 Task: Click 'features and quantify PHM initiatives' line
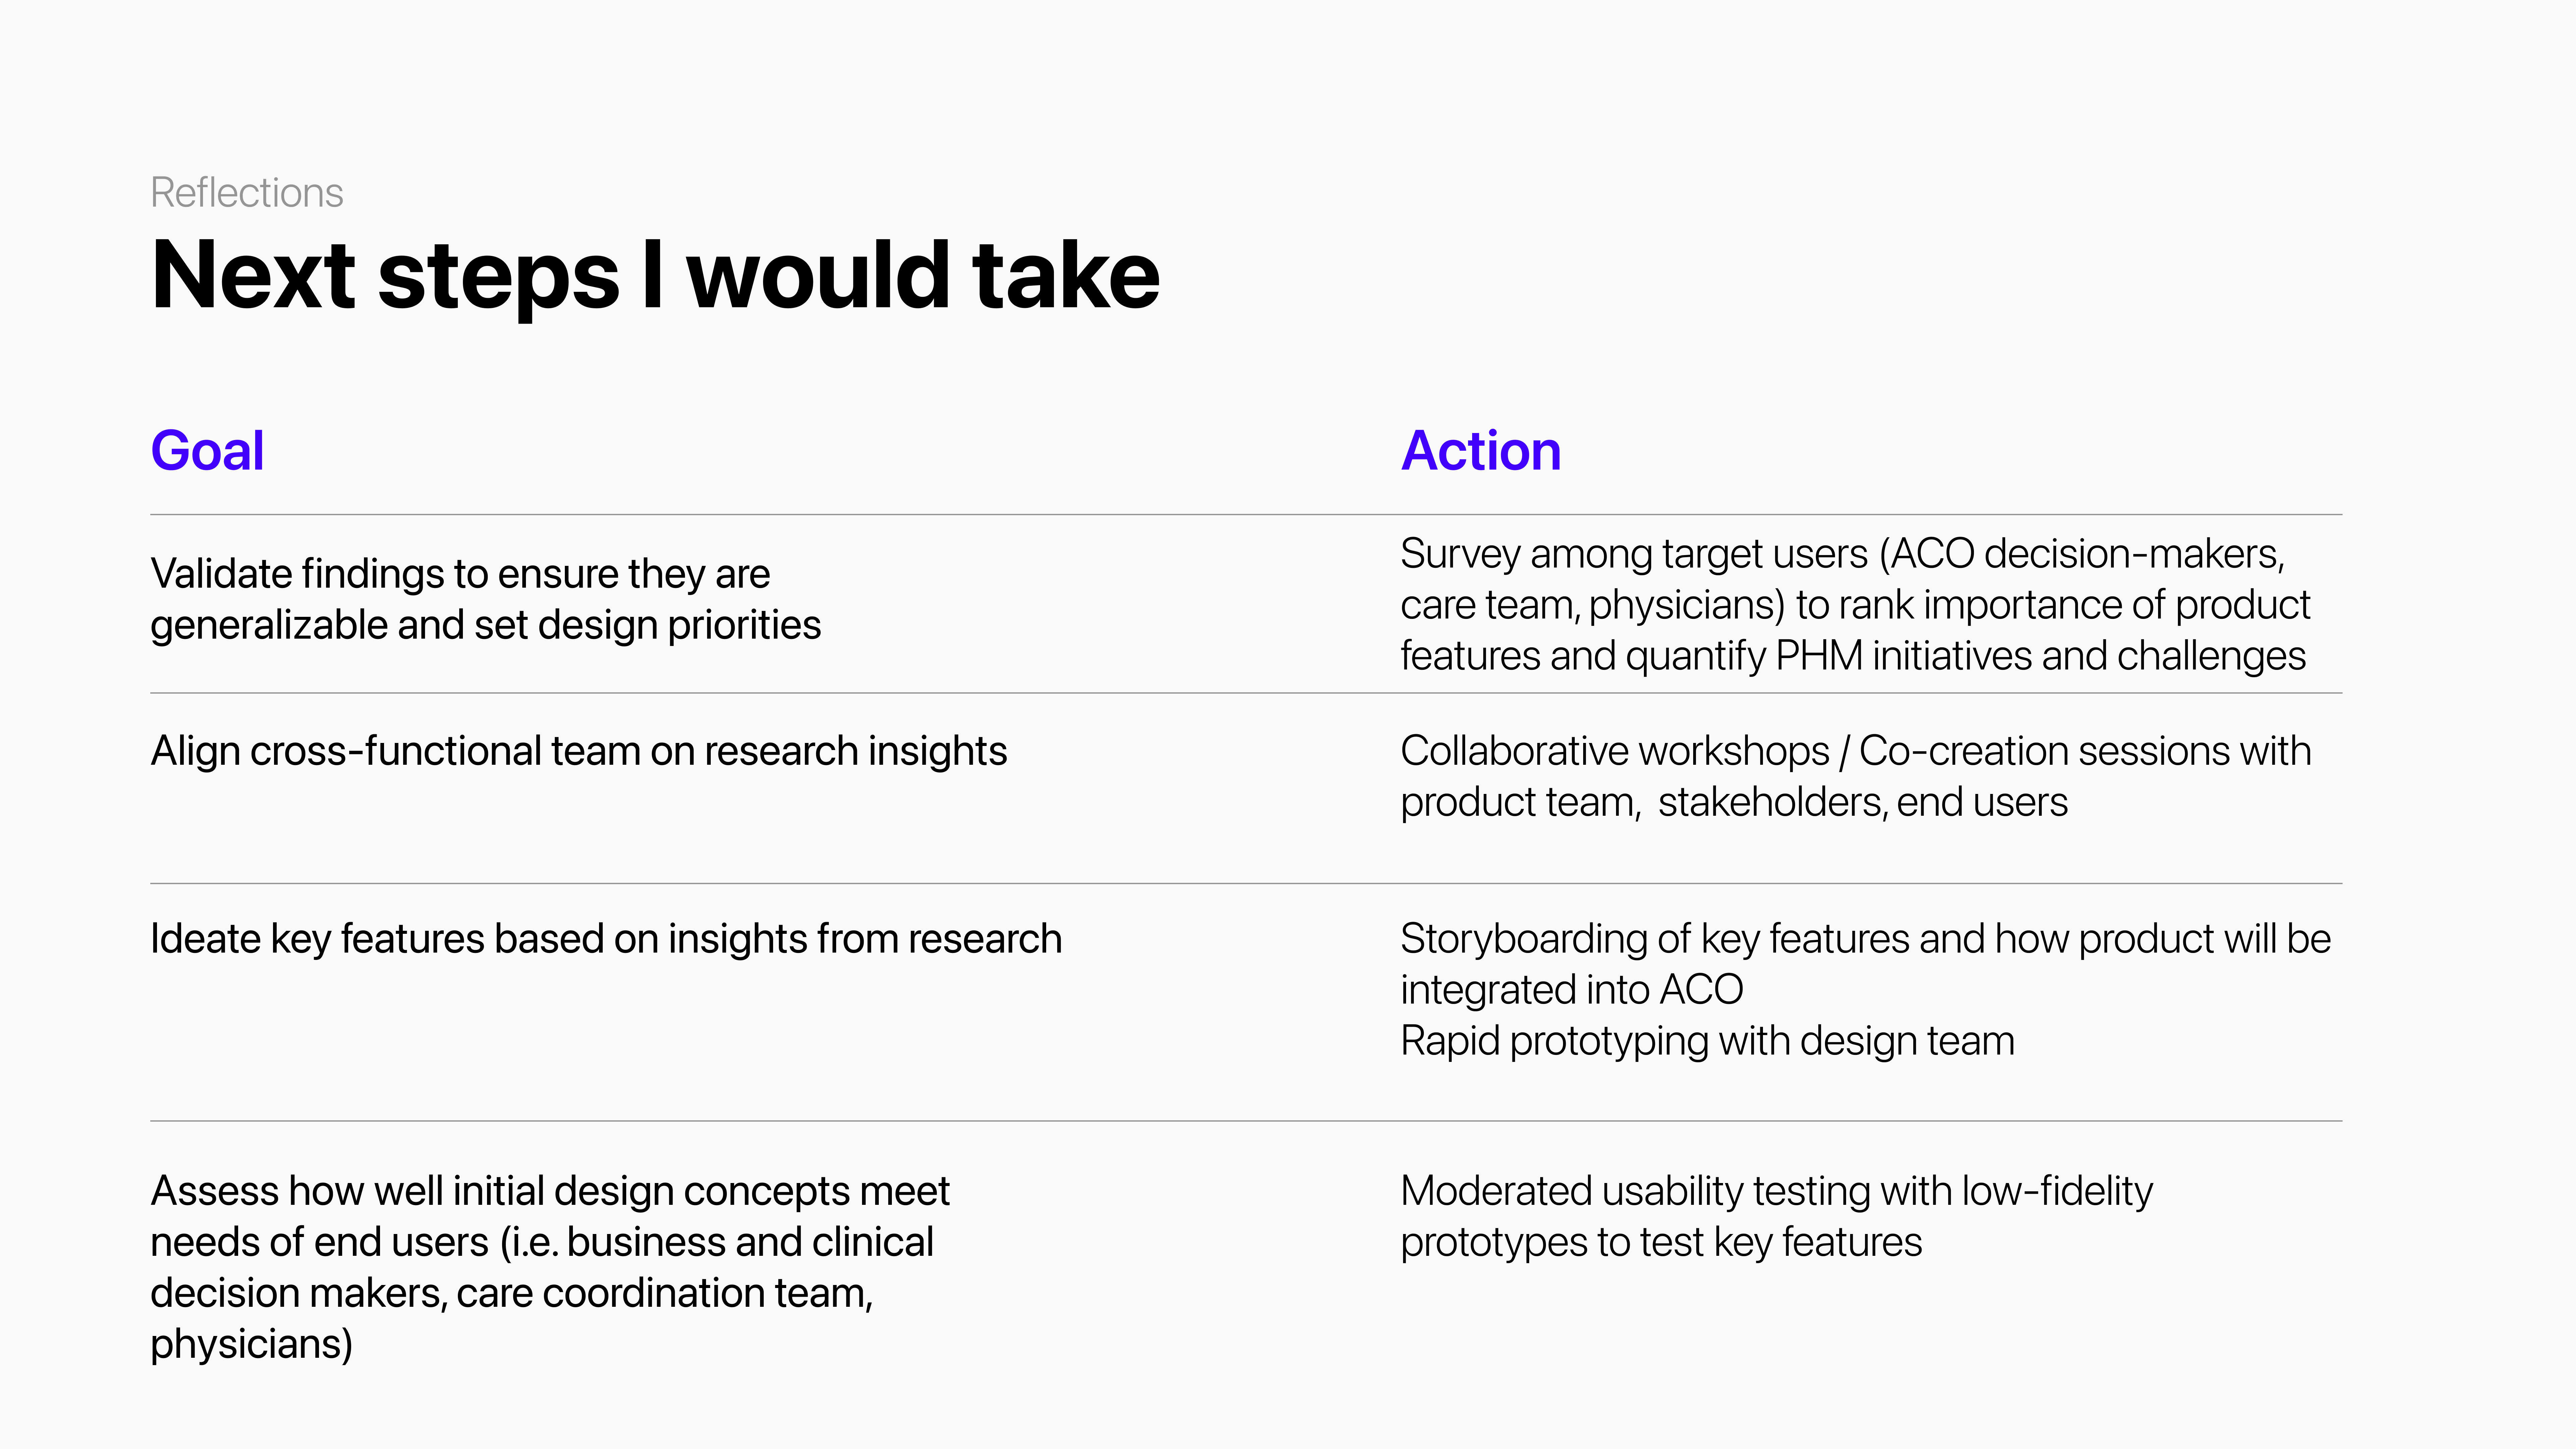tap(1852, 656)
